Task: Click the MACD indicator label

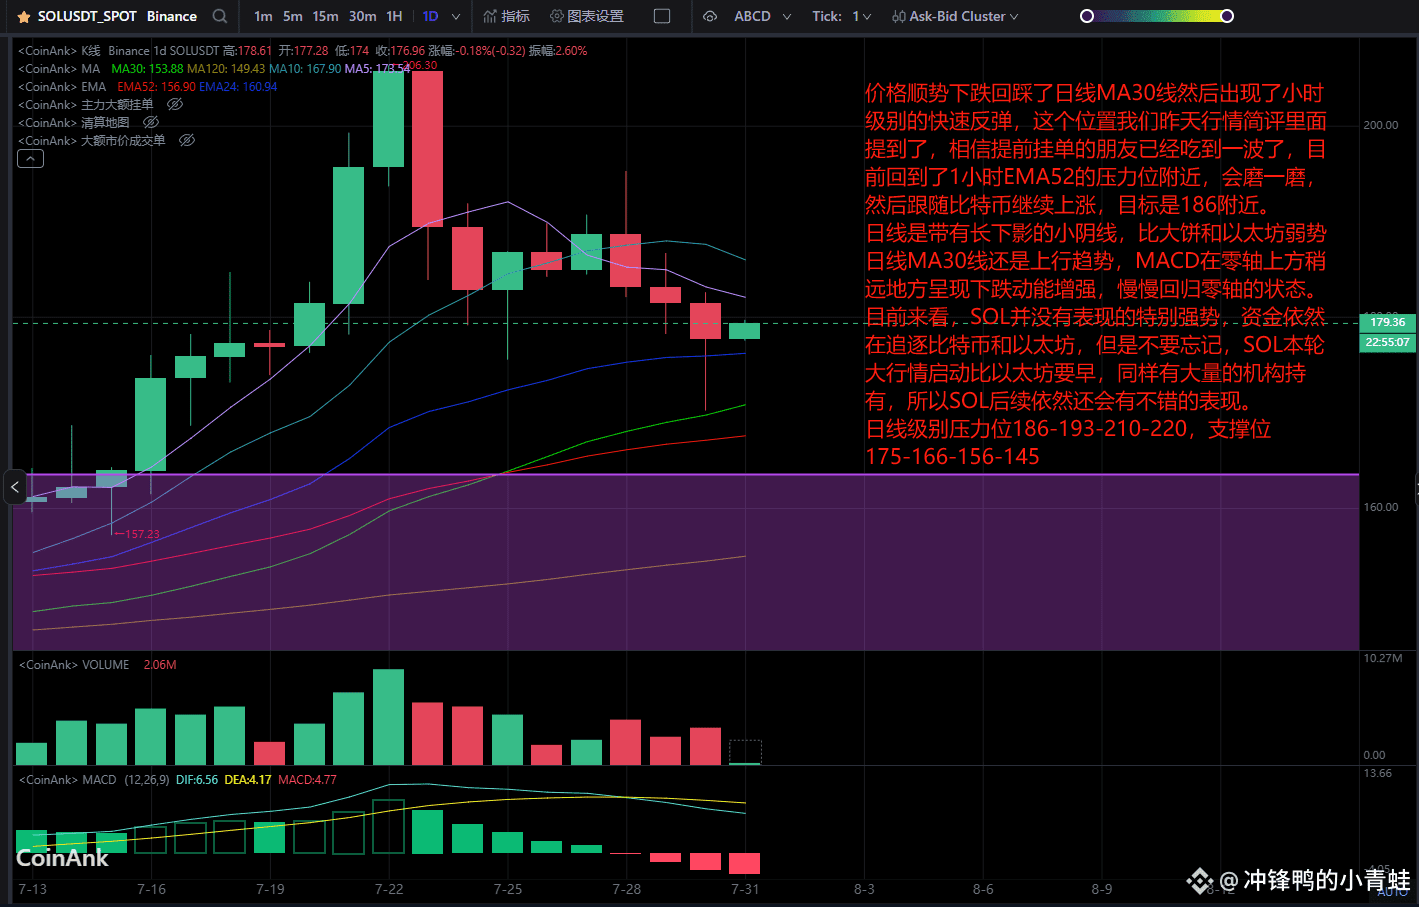Action: [x=99, y=779]
